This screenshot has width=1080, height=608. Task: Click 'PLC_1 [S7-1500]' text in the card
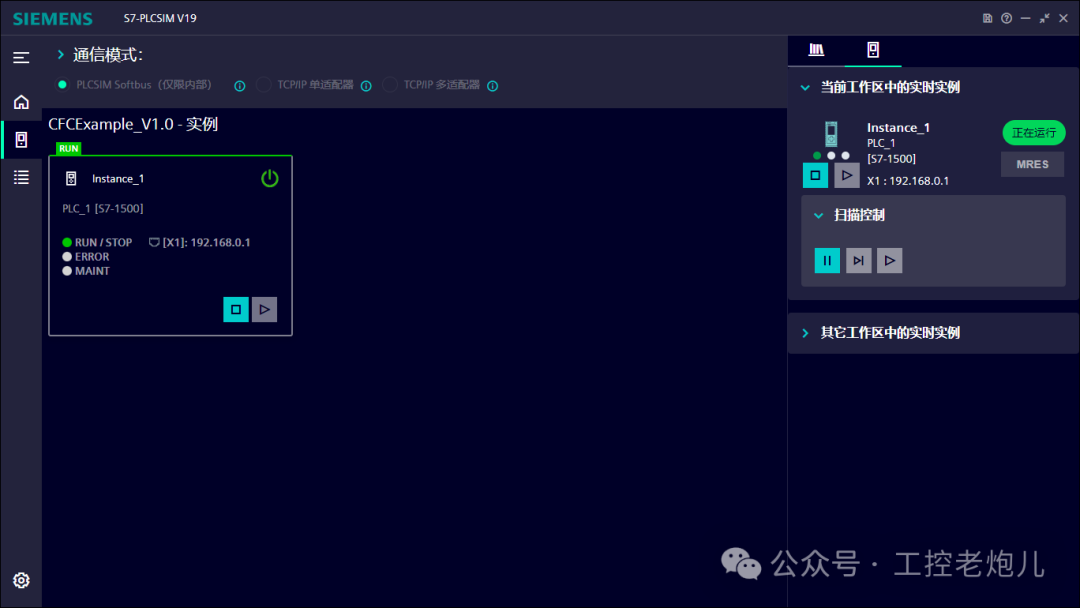click(x=103, y=209)
